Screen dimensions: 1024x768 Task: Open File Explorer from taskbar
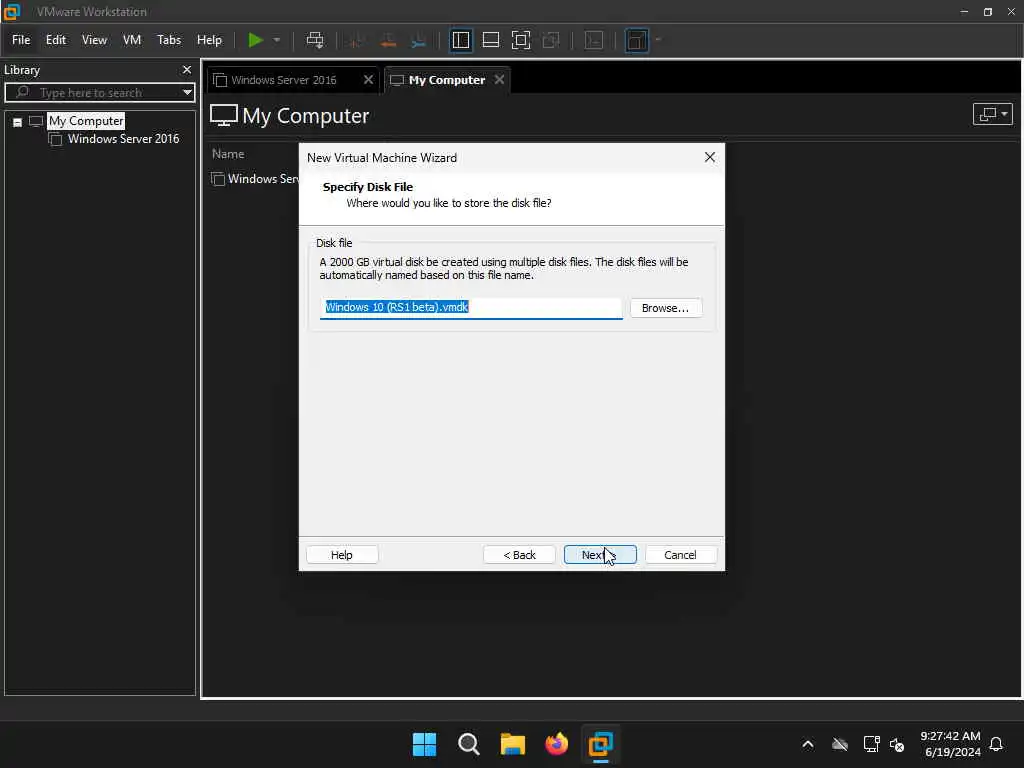coord(513,744)
